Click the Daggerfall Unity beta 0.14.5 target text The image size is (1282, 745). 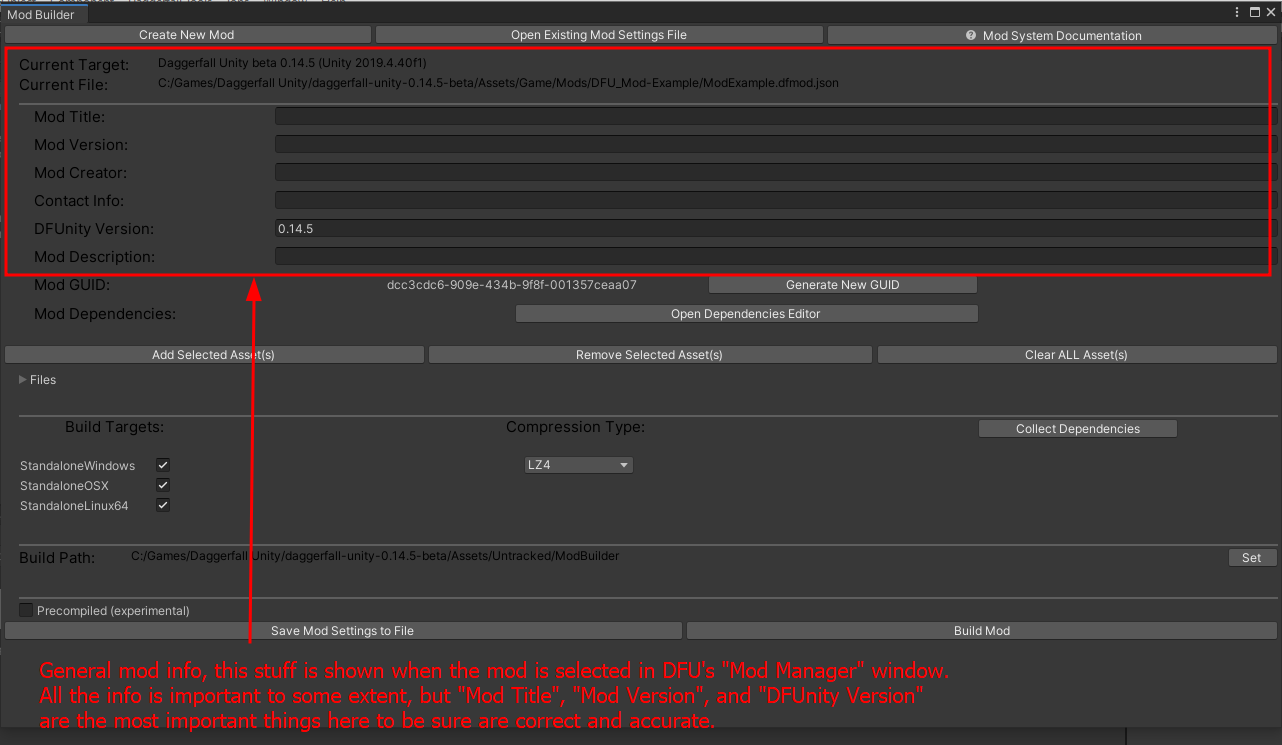tap(292, 63)
